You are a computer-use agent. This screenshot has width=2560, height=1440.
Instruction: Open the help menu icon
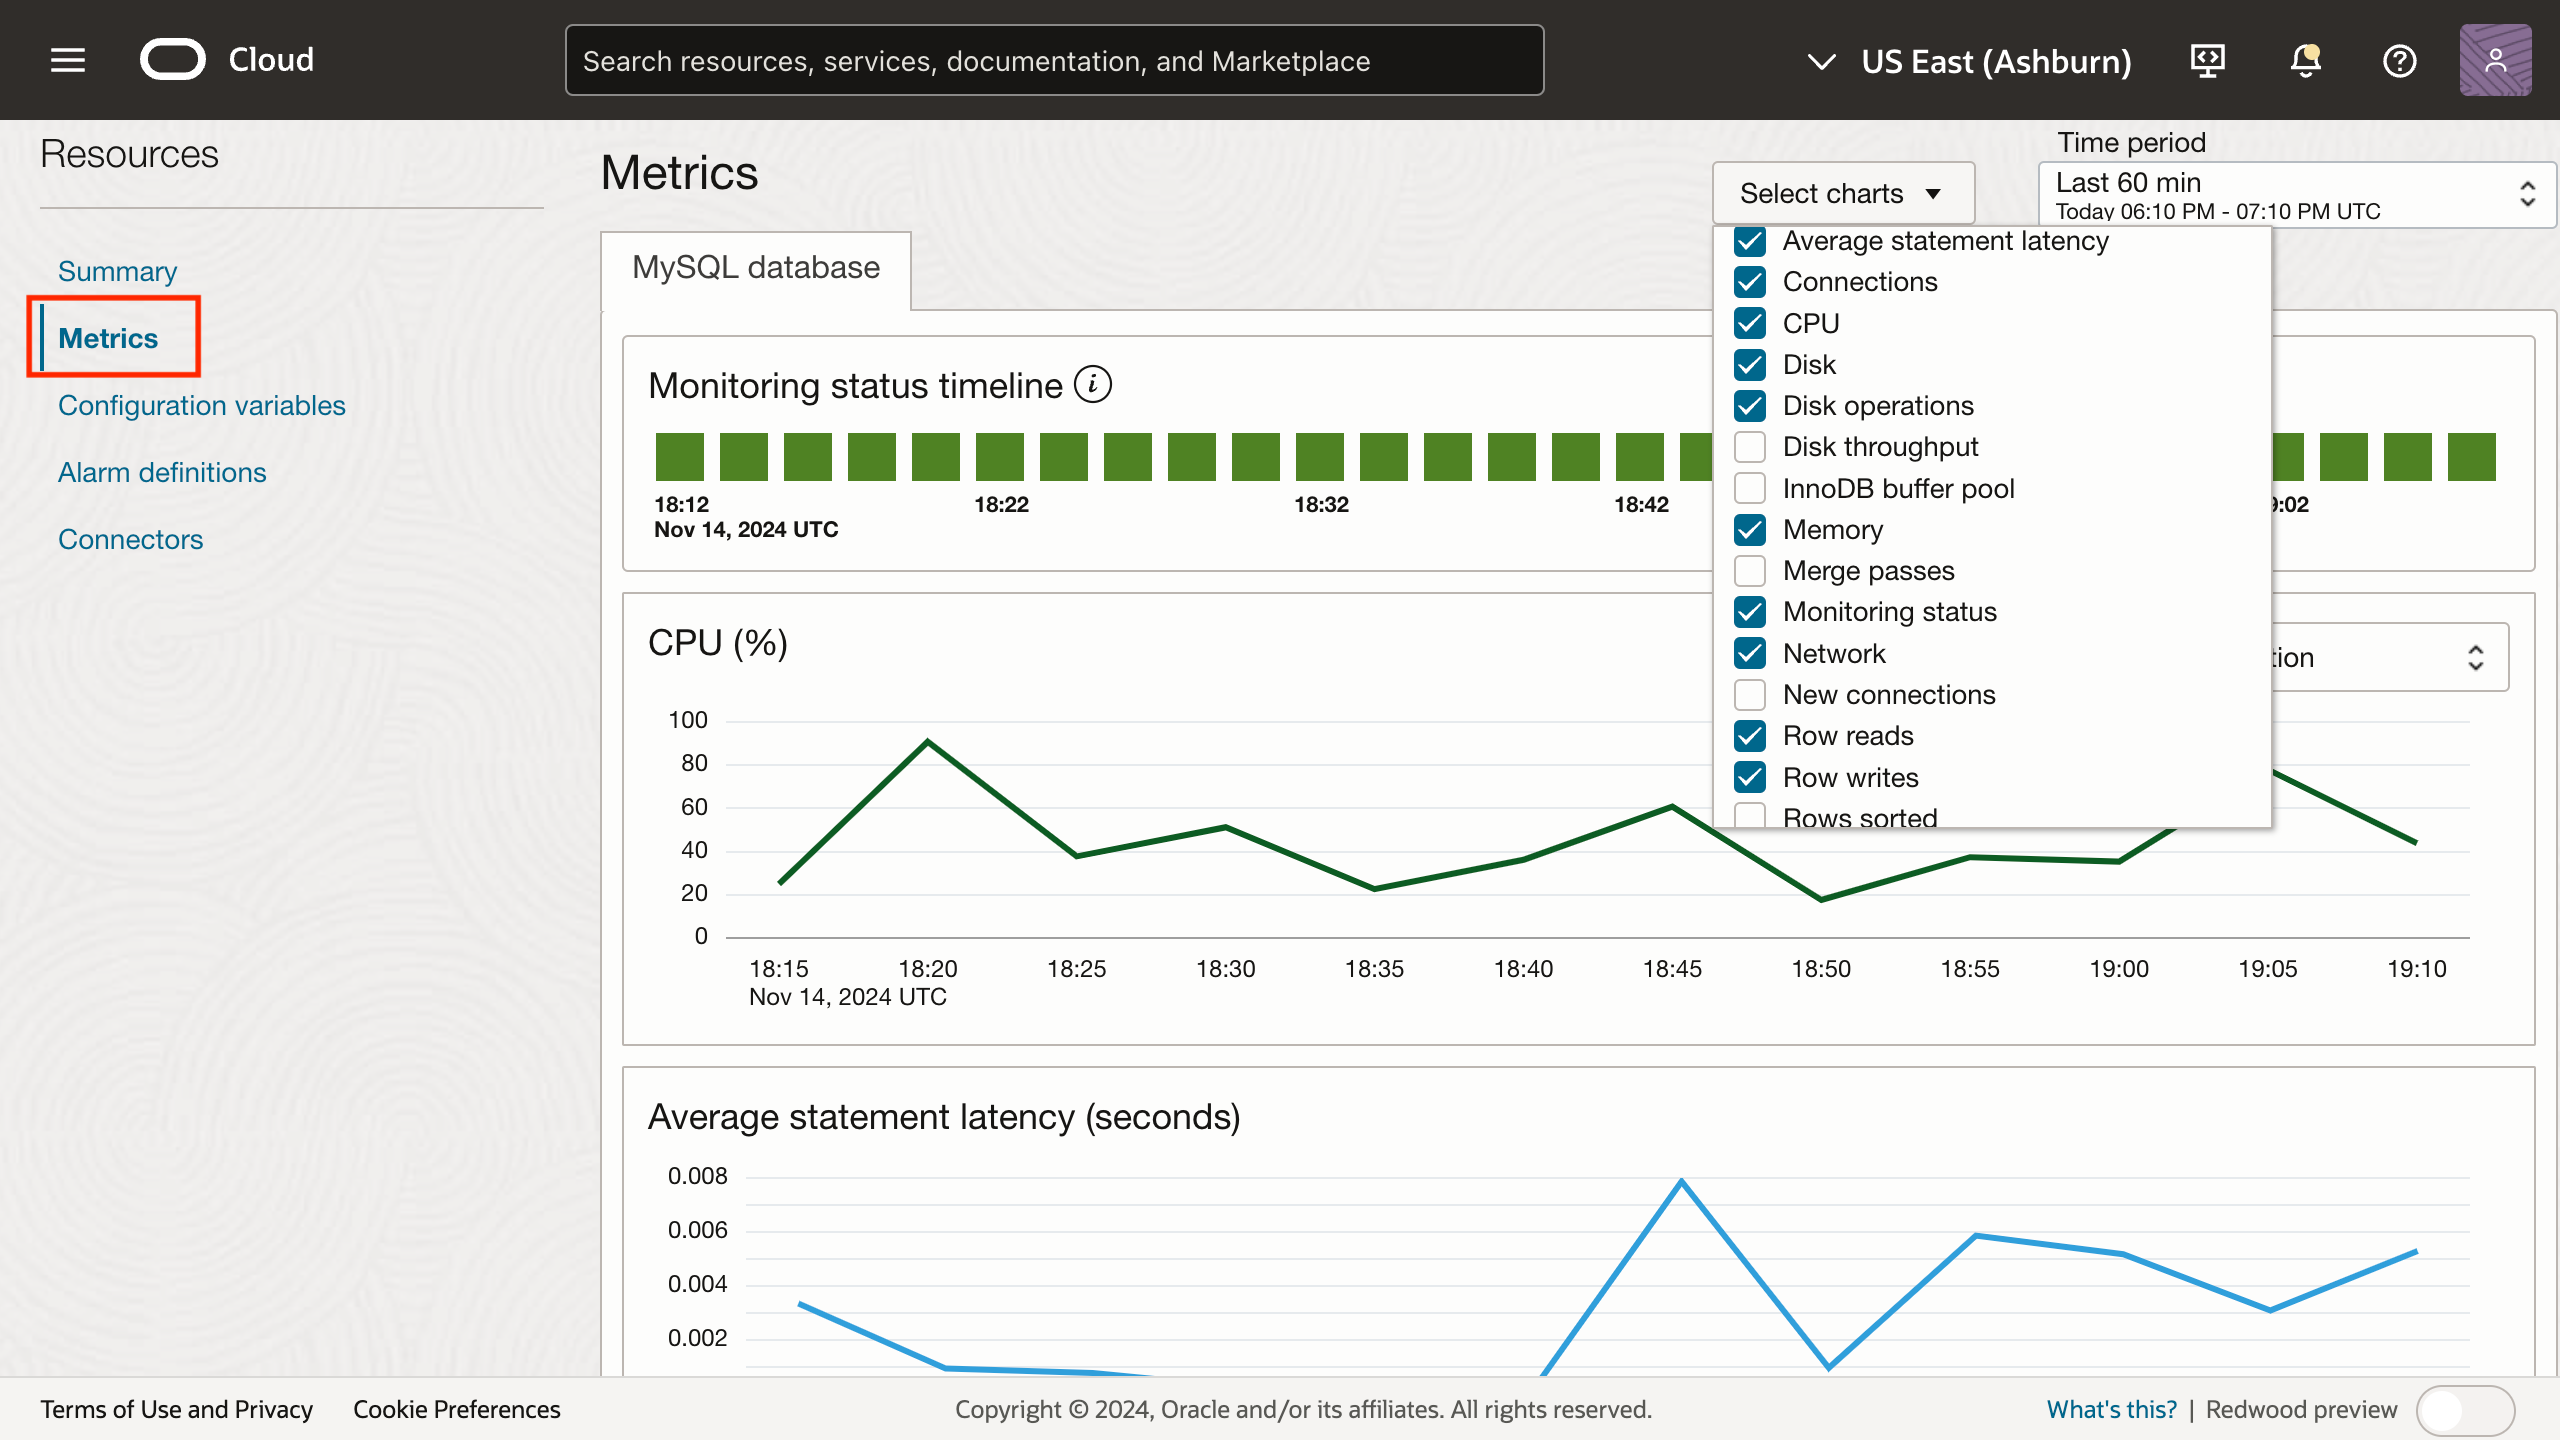tap(2400, 60)
